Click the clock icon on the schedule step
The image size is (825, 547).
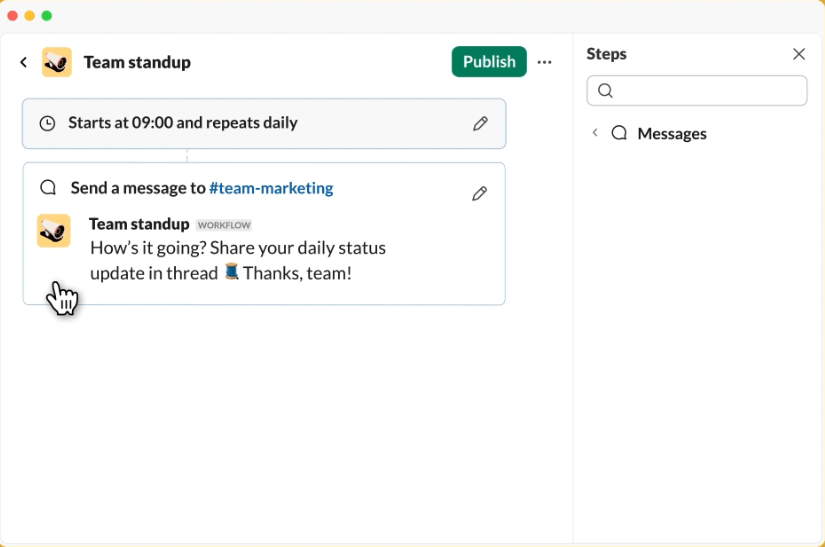(x=47, y=124)
